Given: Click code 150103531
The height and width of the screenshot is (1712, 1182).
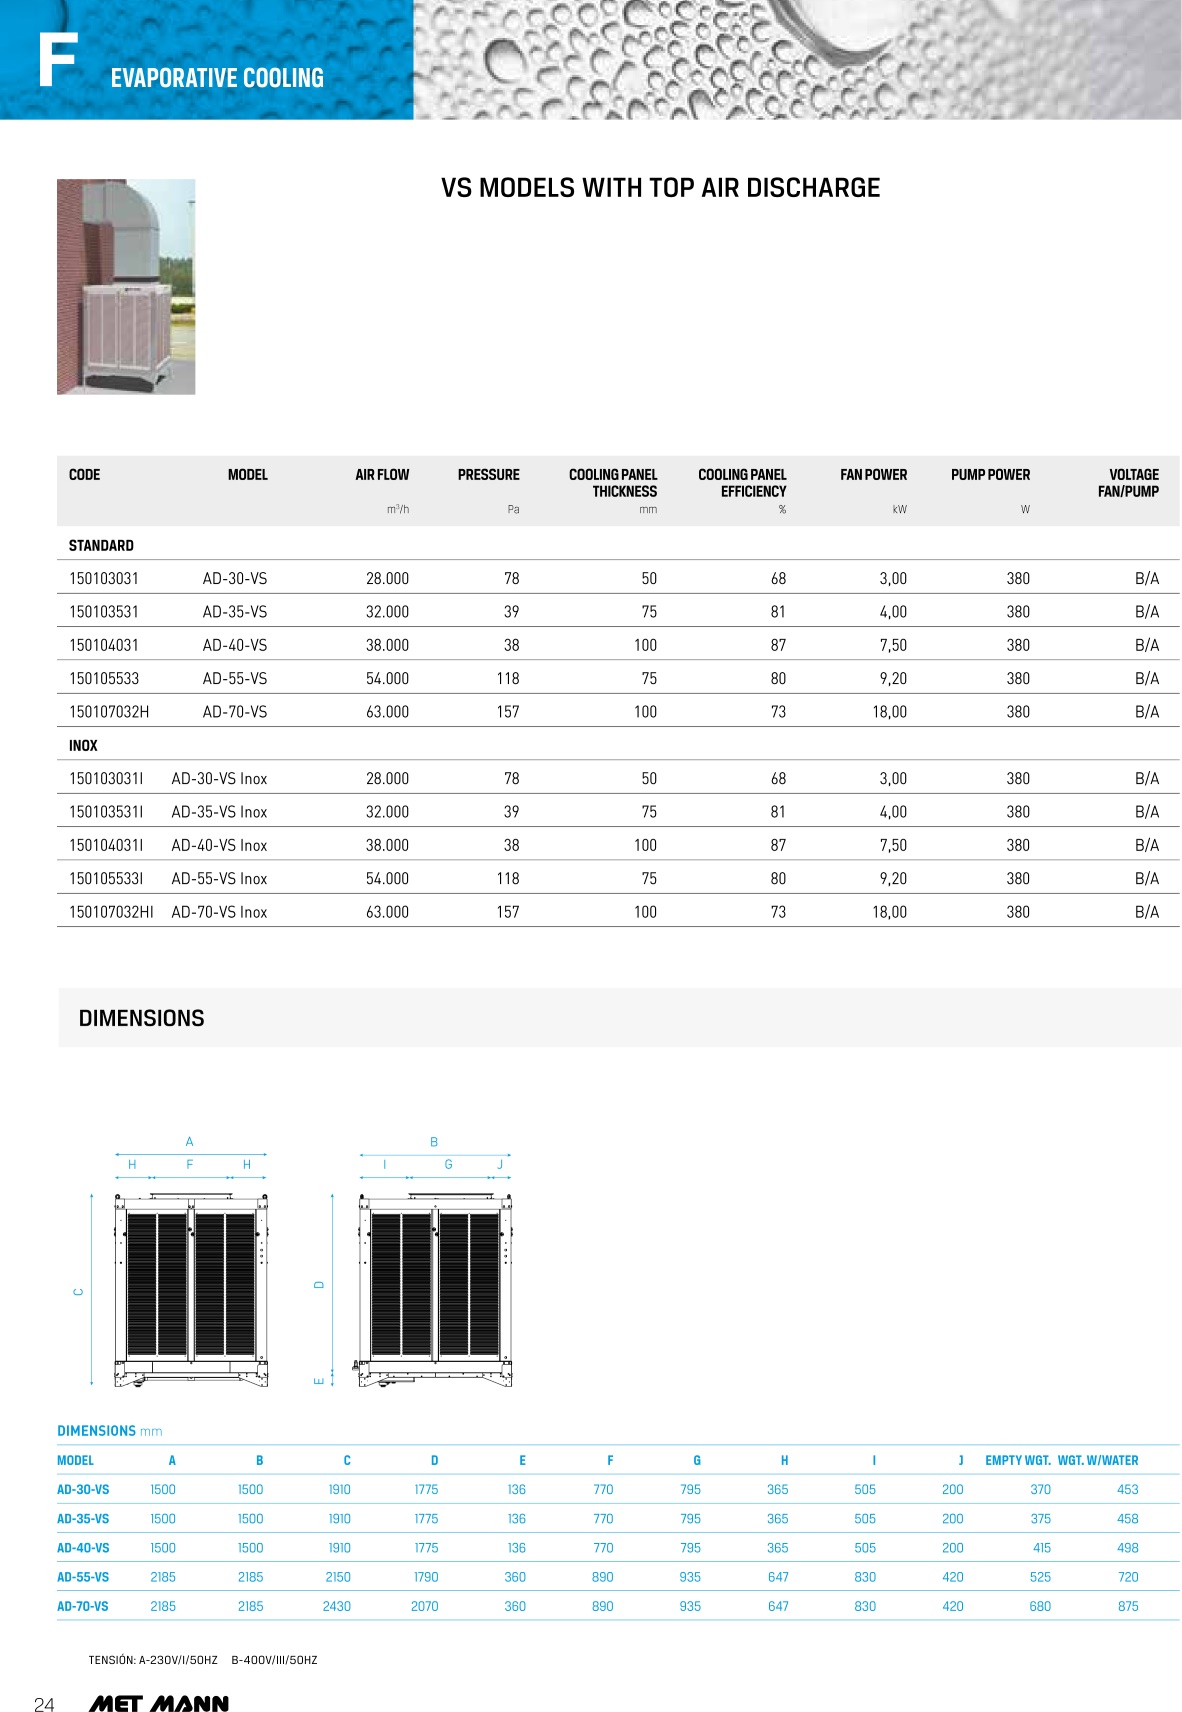Looking at the screenshot, I should 104,612.
